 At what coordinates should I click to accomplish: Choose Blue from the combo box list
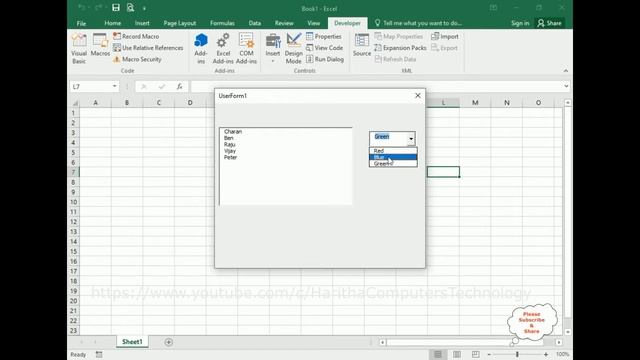(393, 157)
